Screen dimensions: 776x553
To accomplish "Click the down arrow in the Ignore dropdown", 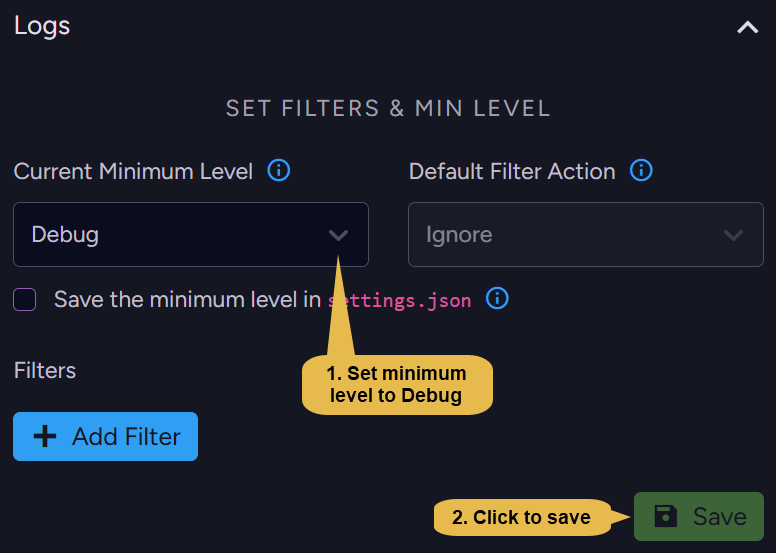I will point(733,235).
